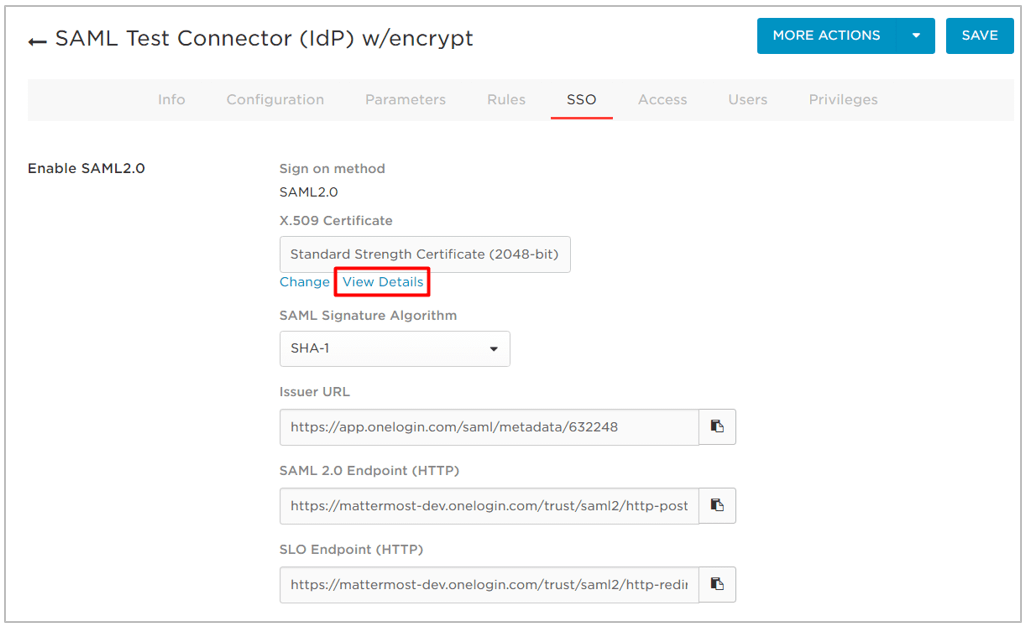The image size is (1024, 629).
Task: Open the SAML Signature Algorithm dropdown
Action: click(394, 348)
